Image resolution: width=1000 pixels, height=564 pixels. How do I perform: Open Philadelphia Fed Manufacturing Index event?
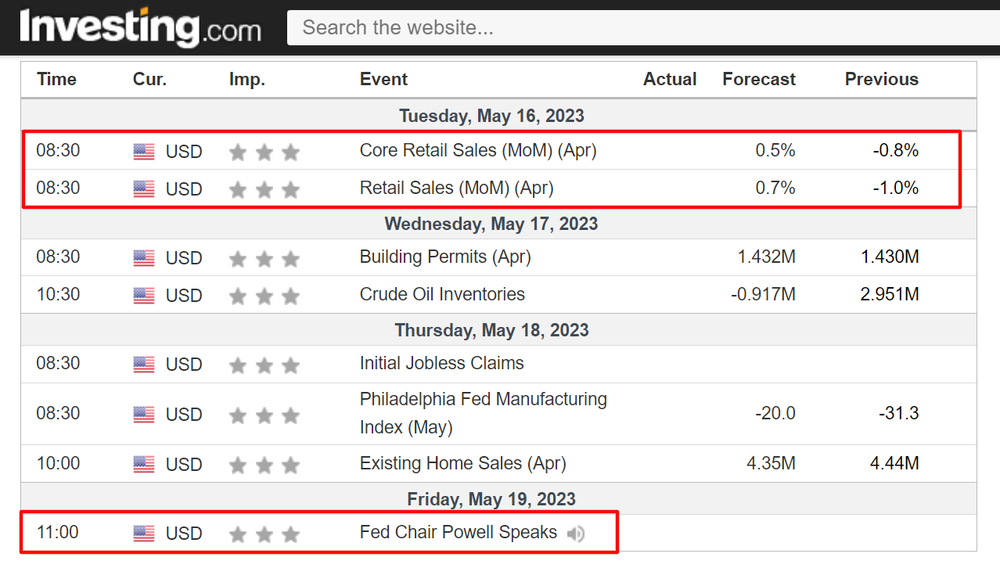coord(483,413)
